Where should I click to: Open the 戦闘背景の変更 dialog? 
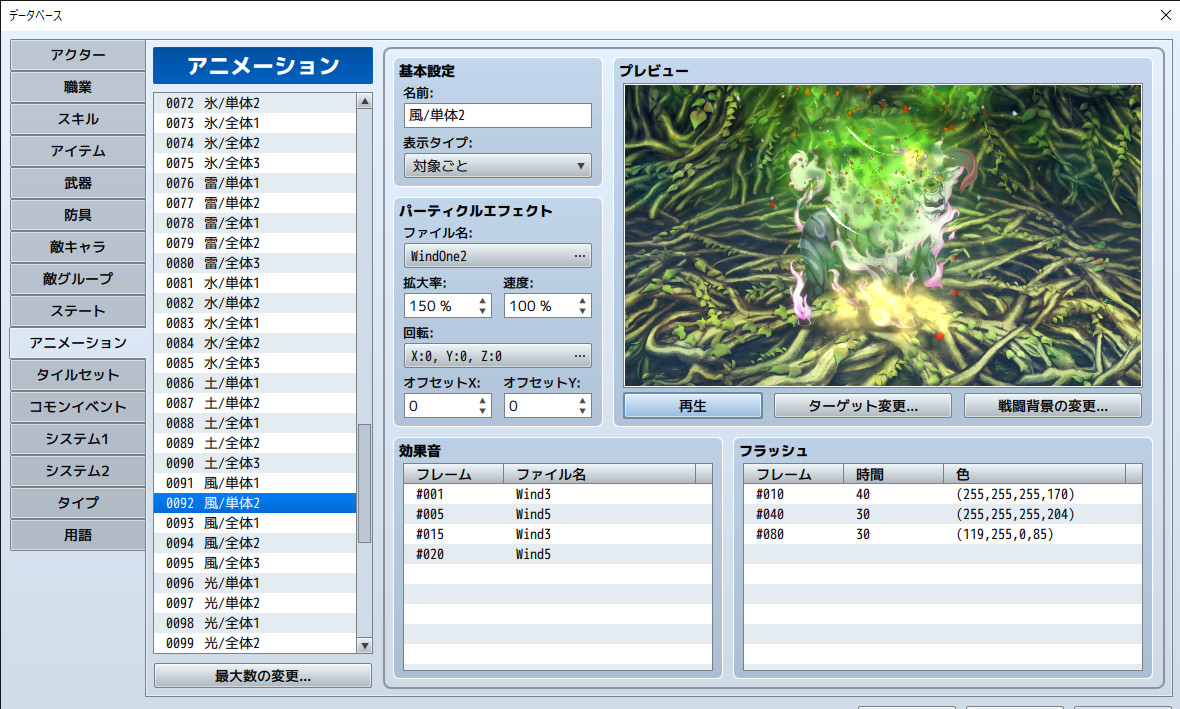[1052, 404]
